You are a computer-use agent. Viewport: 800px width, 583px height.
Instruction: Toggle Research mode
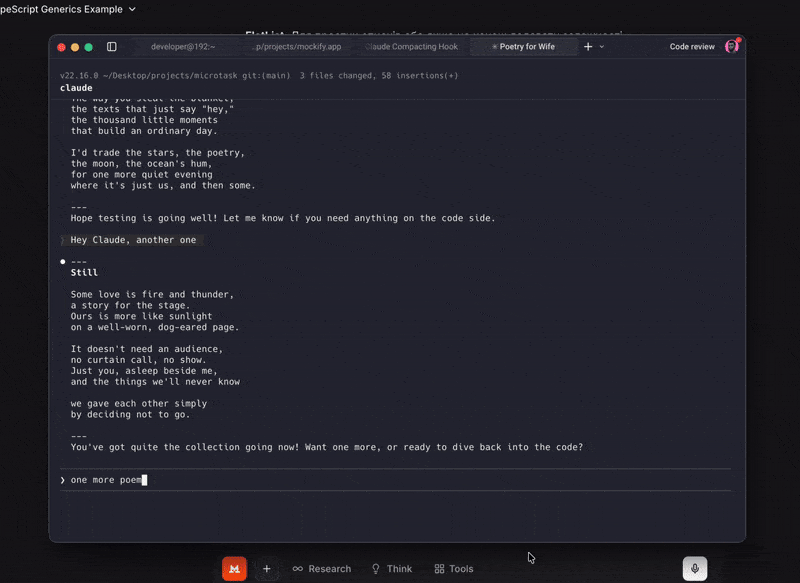(x=321, y=569)
